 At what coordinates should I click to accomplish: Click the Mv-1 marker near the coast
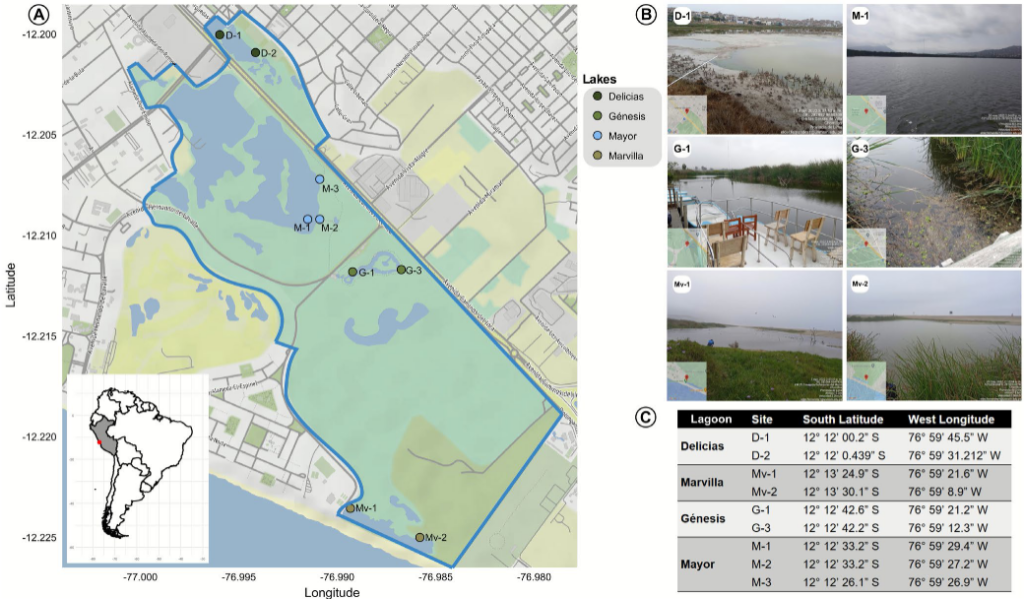tap(350, 508)
